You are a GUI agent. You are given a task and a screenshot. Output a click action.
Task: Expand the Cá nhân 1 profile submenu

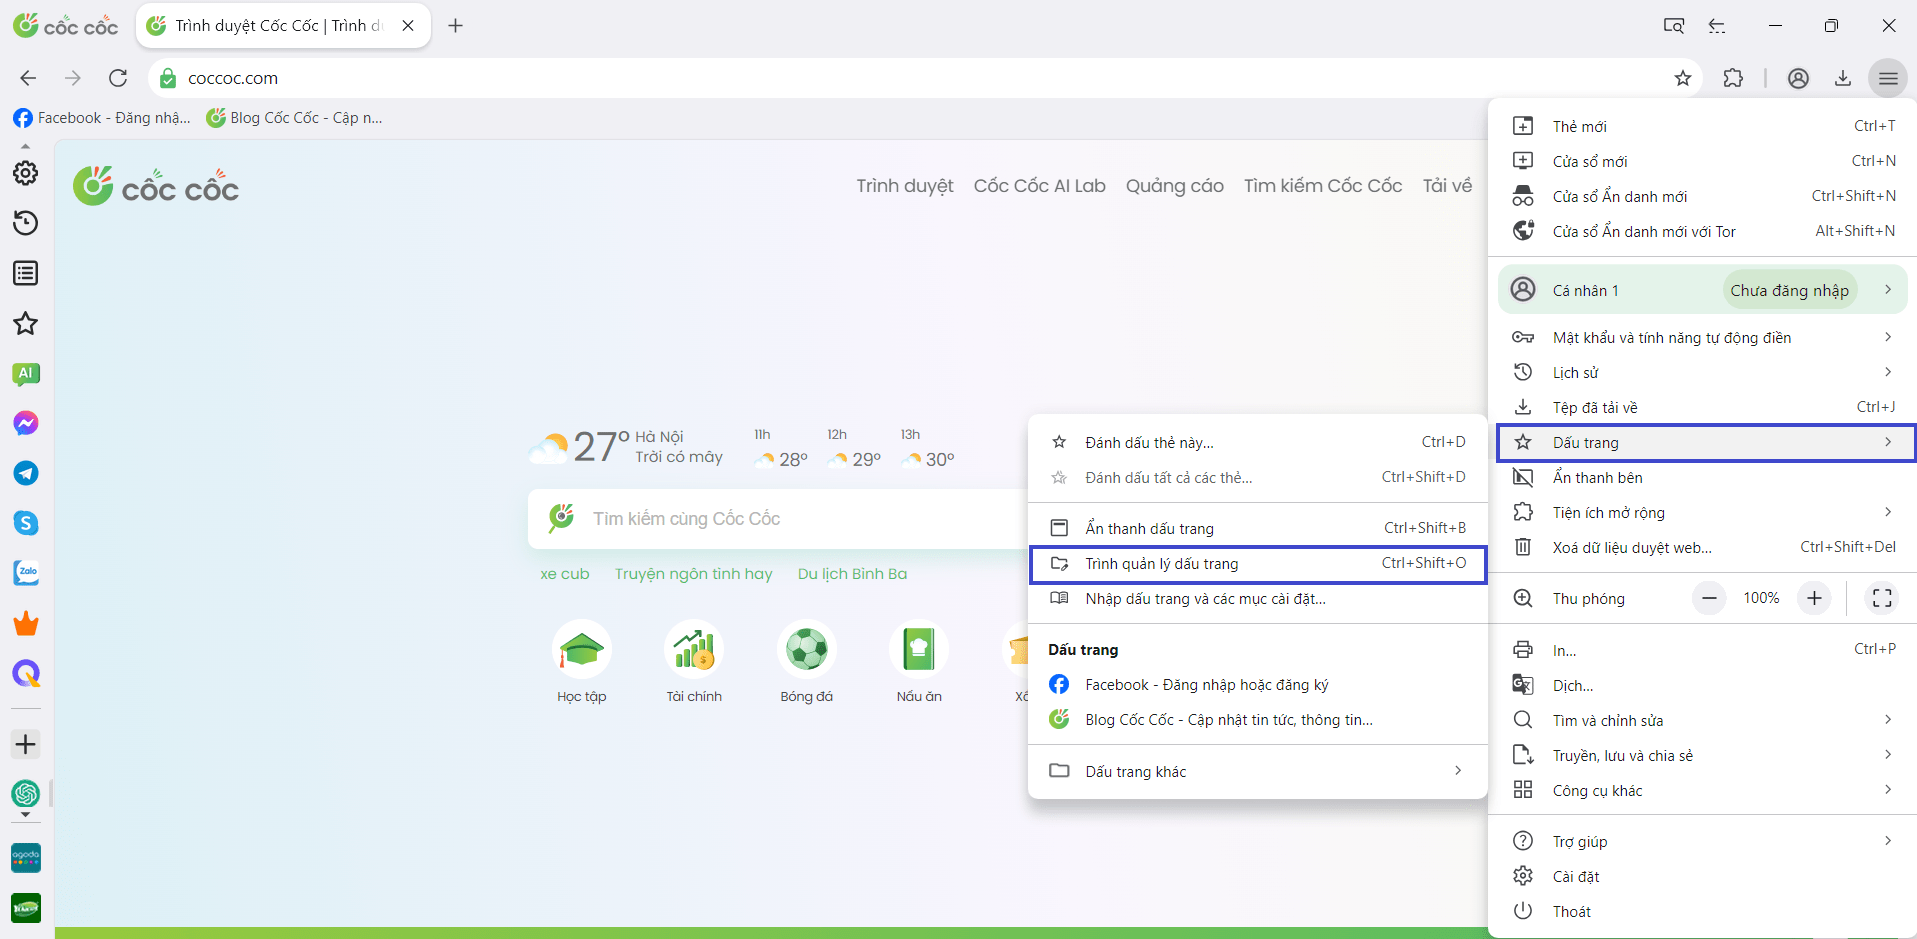[x=1703, y=290]
